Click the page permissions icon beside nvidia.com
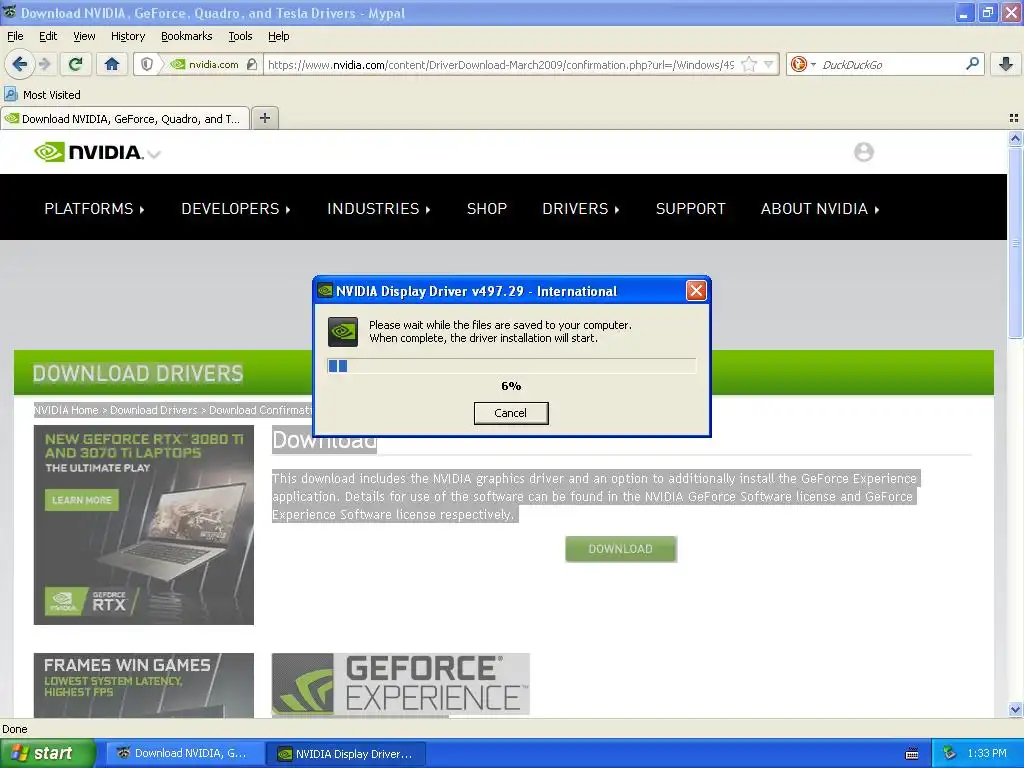The width and height of the screenshot is (1024, 768). pyautogui.click(x=252, y=64)
